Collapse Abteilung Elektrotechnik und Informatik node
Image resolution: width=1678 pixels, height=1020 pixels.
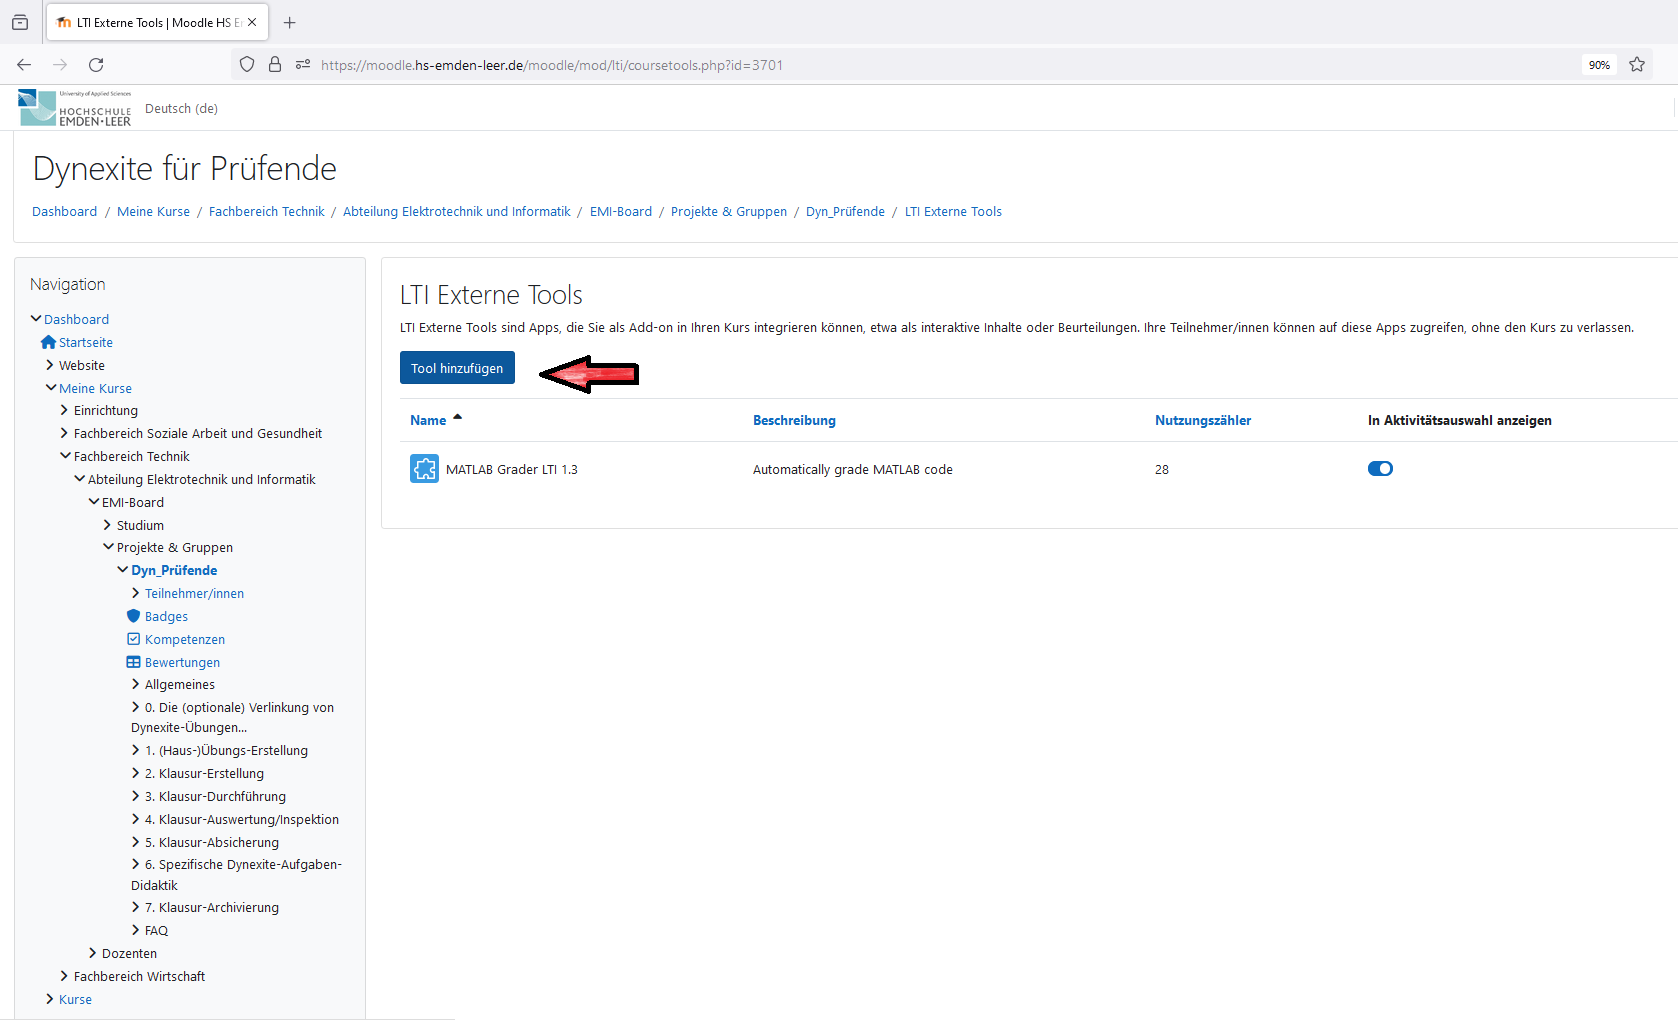click(x=80, y=479)
